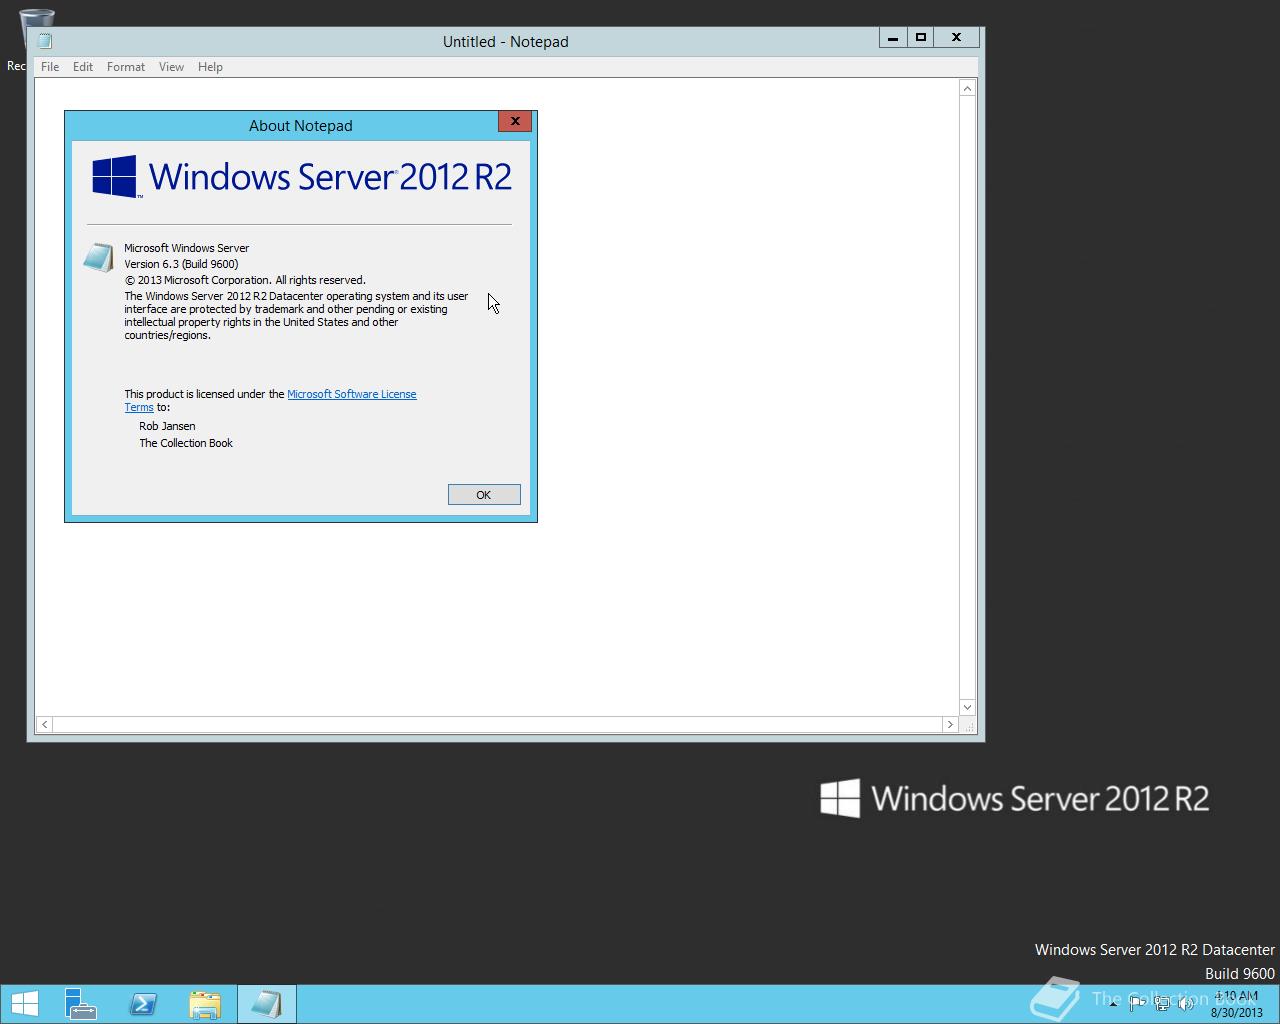1280x1024 pixels.
Task: Click the horizontal scrollbar left arrow
Action: (x=44, y=724)
